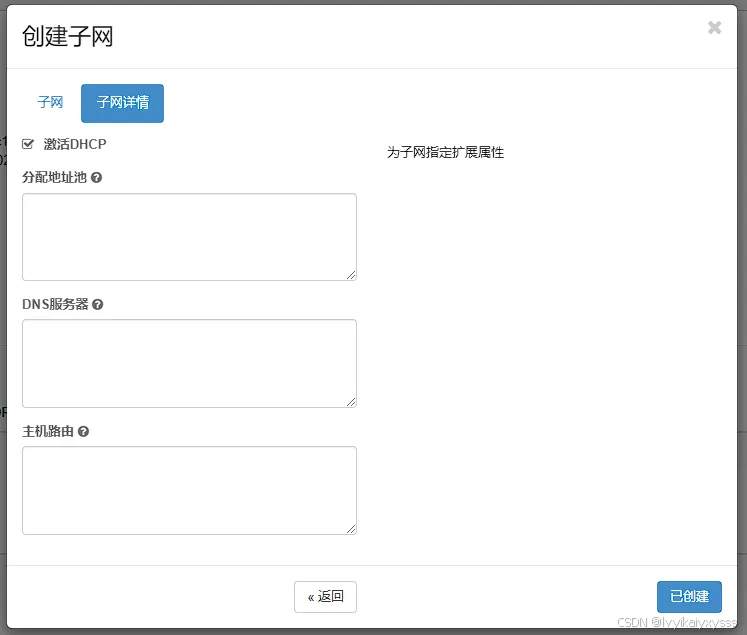This screenshot has height=635, width=747.
Task: Click the help icon next to 主机路由
Action: click(x=83, y=432)
